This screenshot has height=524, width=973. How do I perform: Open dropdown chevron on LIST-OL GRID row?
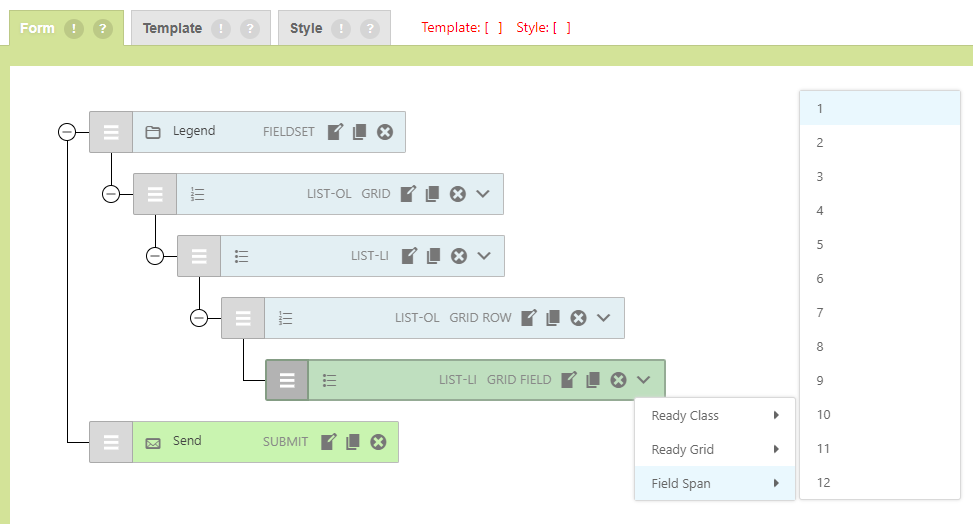coord(483,194)
